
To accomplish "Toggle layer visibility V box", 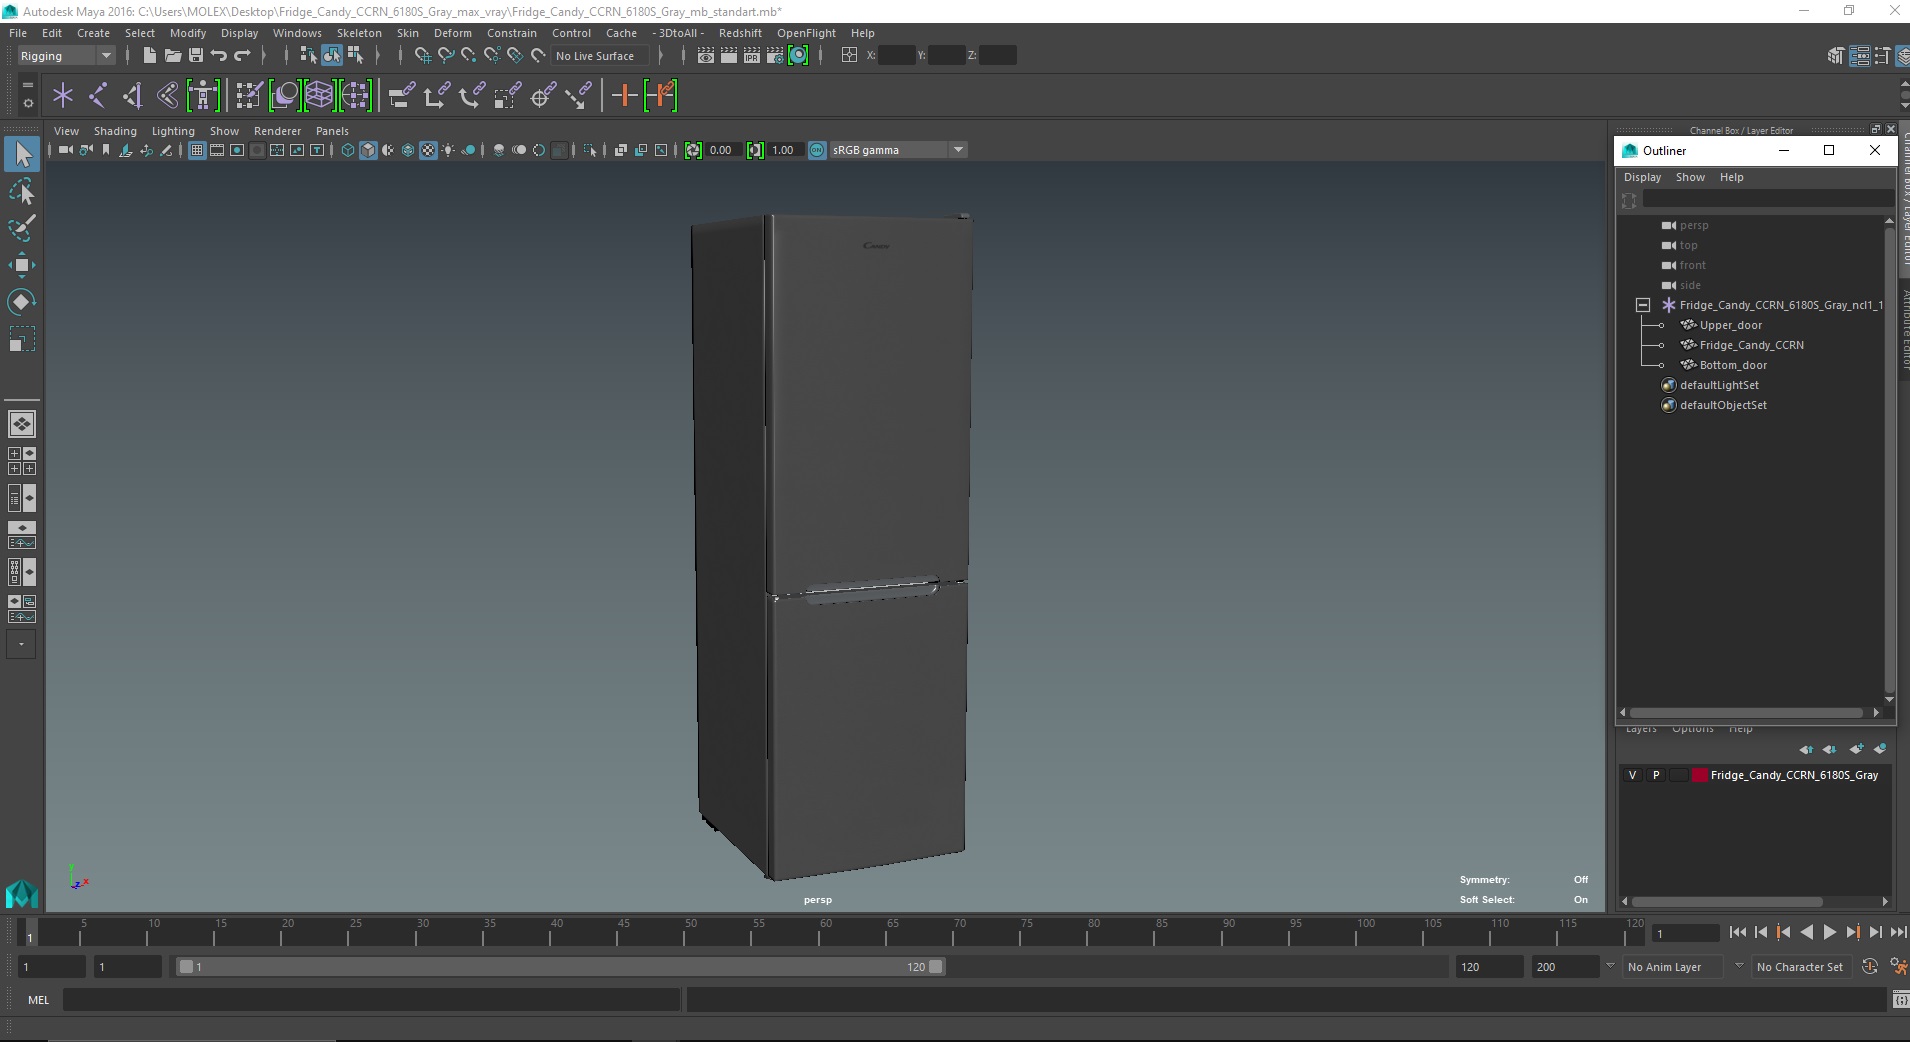I will click(1633, 775).
